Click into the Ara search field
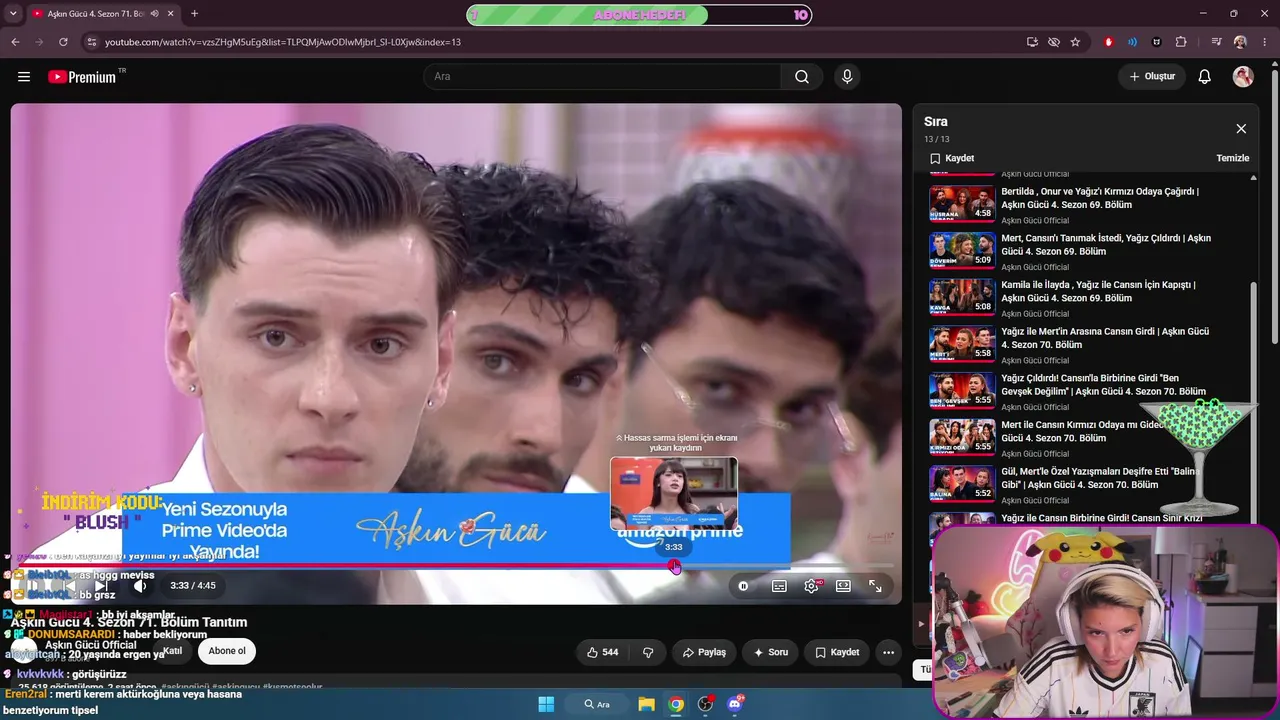The width and height of the screenshot is (1280, 720). (603, 77)
